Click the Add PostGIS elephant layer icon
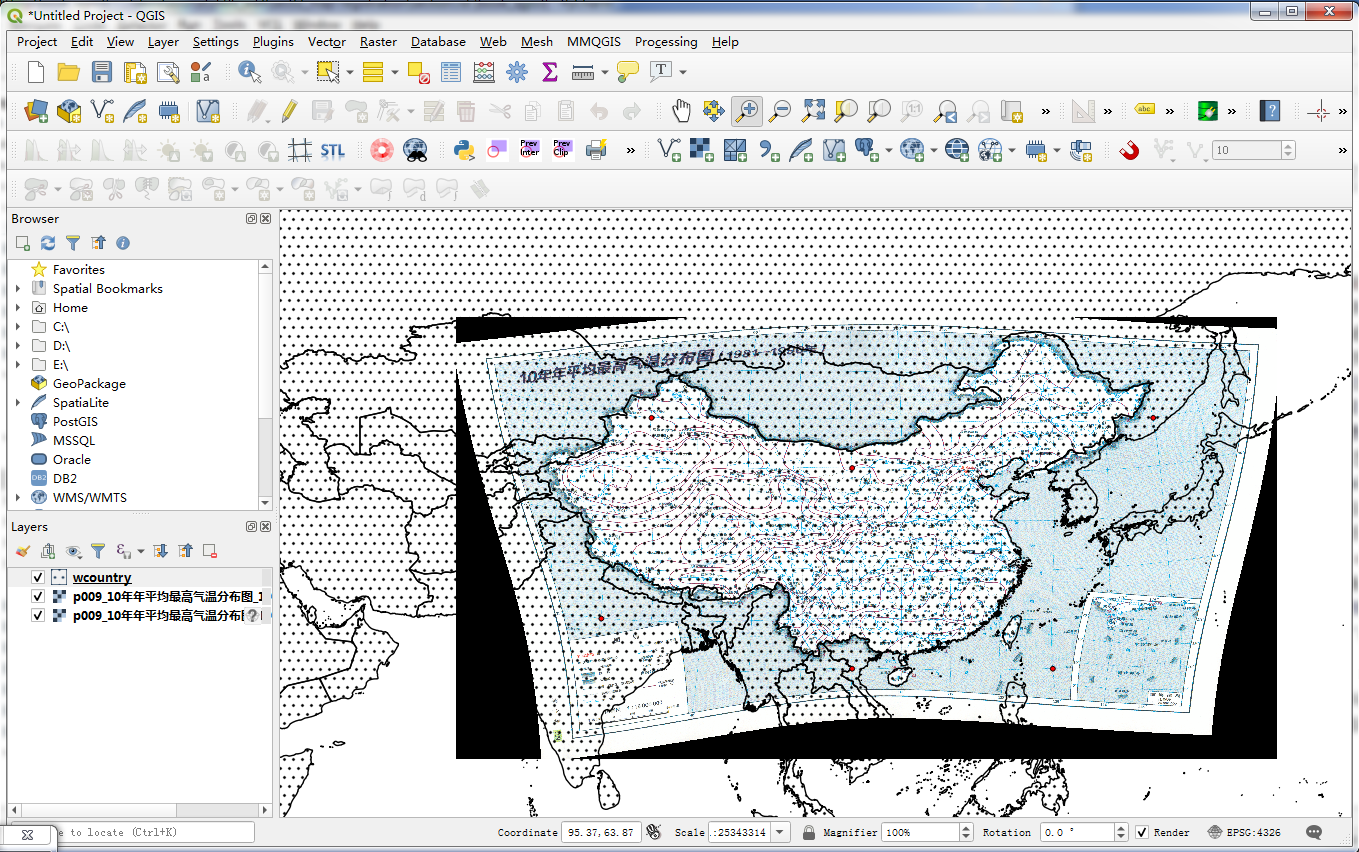Viewport: 1359px width, 852px height. [867, 150]
